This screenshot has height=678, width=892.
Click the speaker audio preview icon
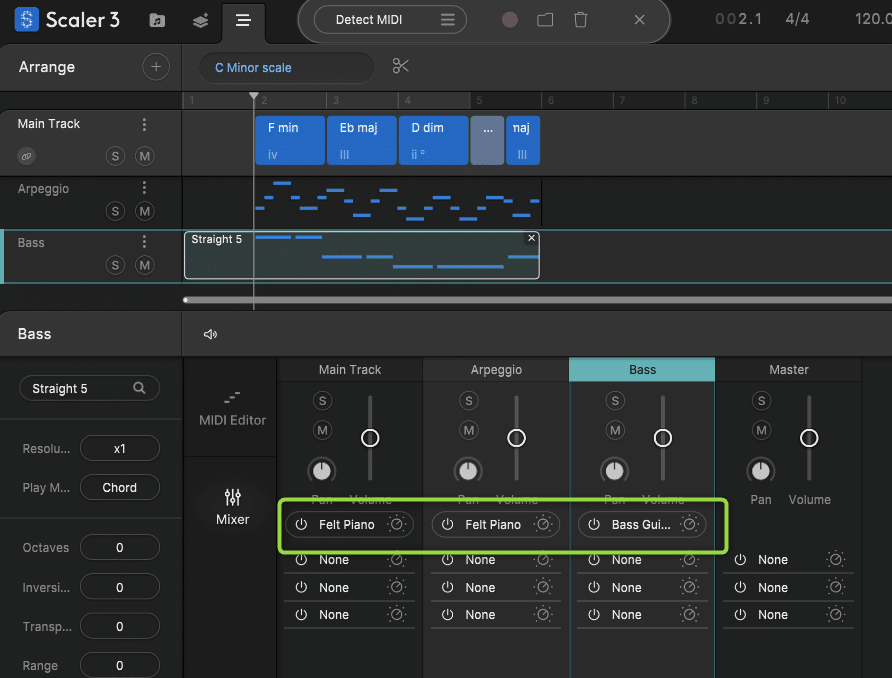(x=210, y=334)
